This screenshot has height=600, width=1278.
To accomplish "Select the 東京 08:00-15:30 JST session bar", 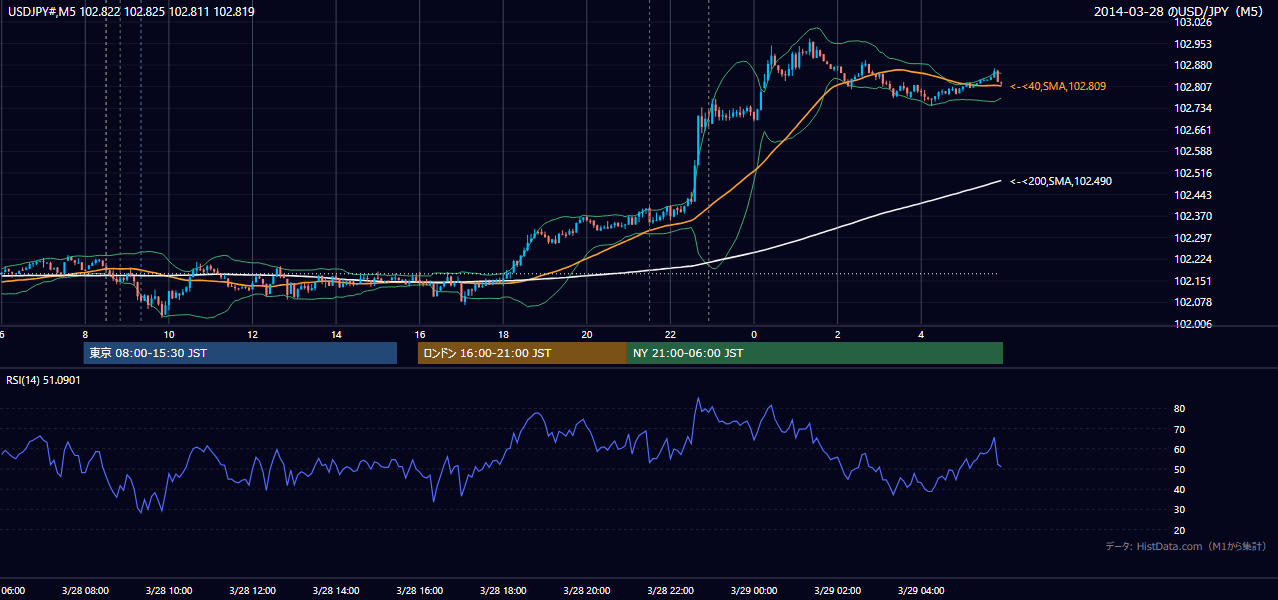I will (240, 353).
